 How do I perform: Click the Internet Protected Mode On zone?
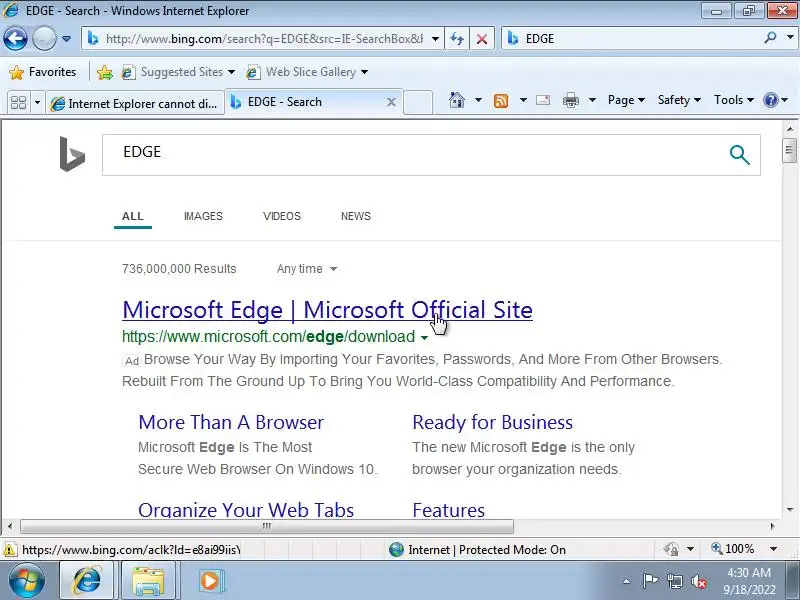pos(477,550)
